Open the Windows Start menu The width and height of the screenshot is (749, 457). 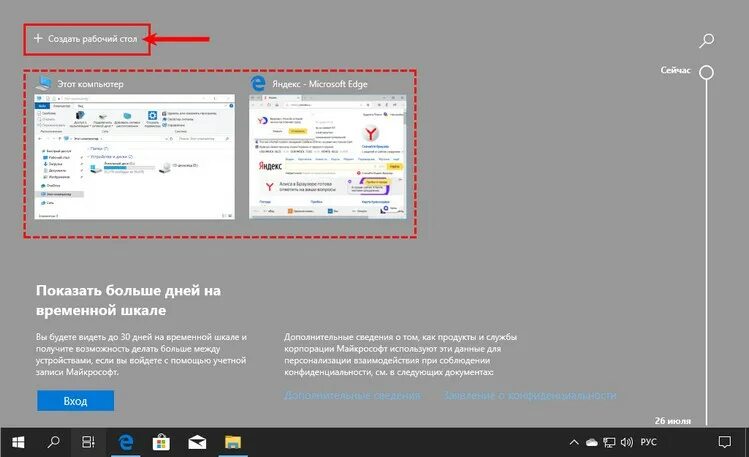point(18,442)
